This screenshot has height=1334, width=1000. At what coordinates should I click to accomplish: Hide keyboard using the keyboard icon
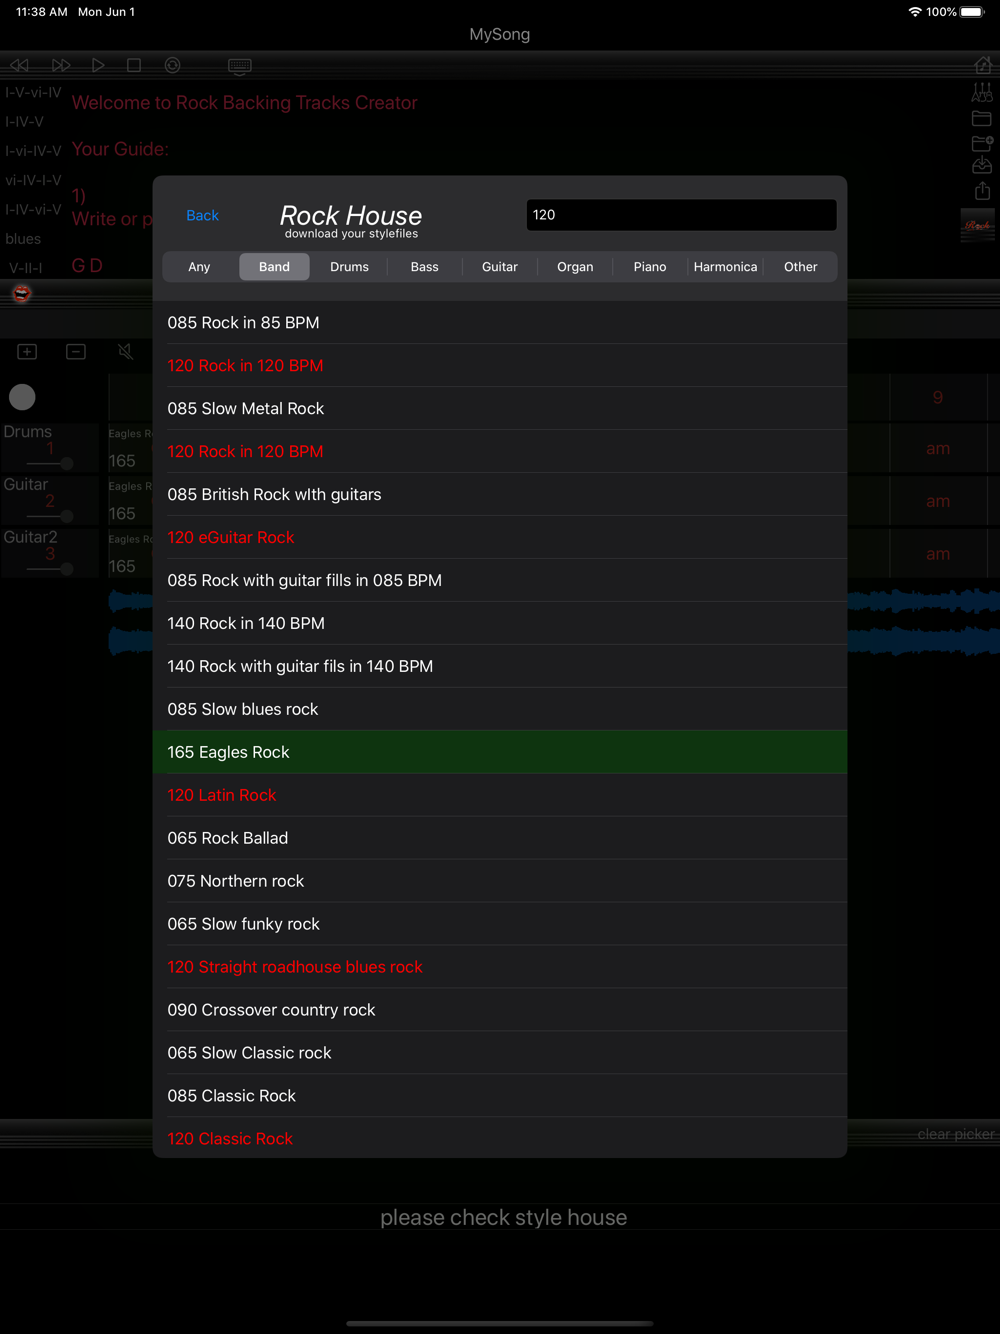pos(240,66)
